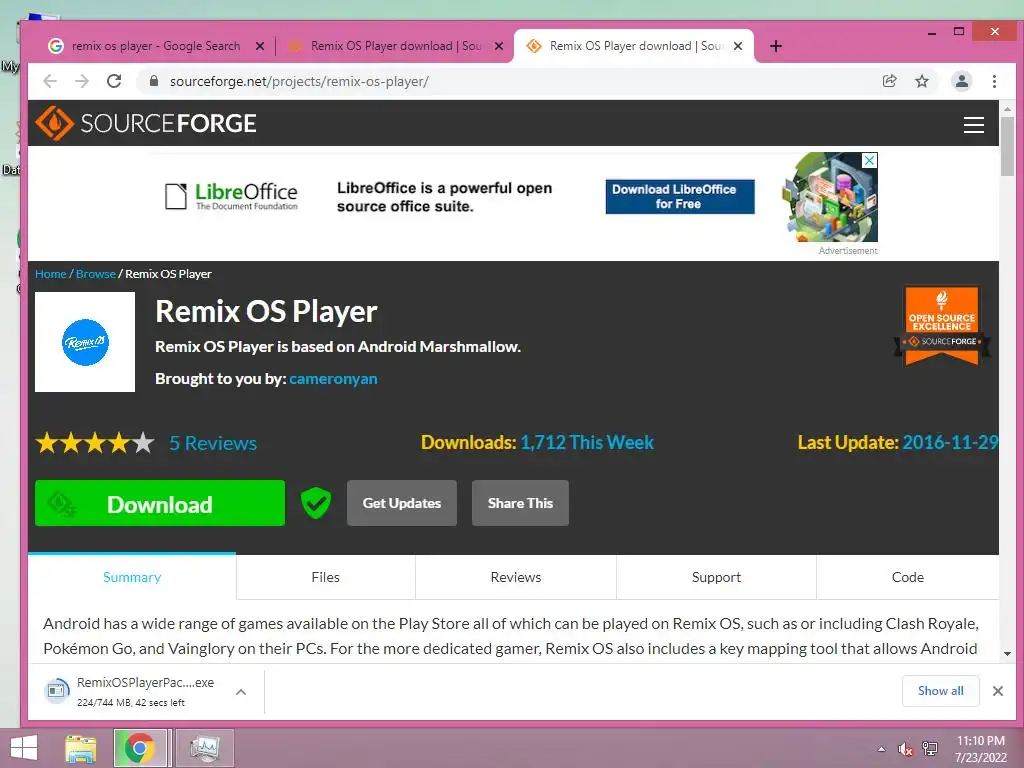Open Chrome's three-dot menu

994,81
